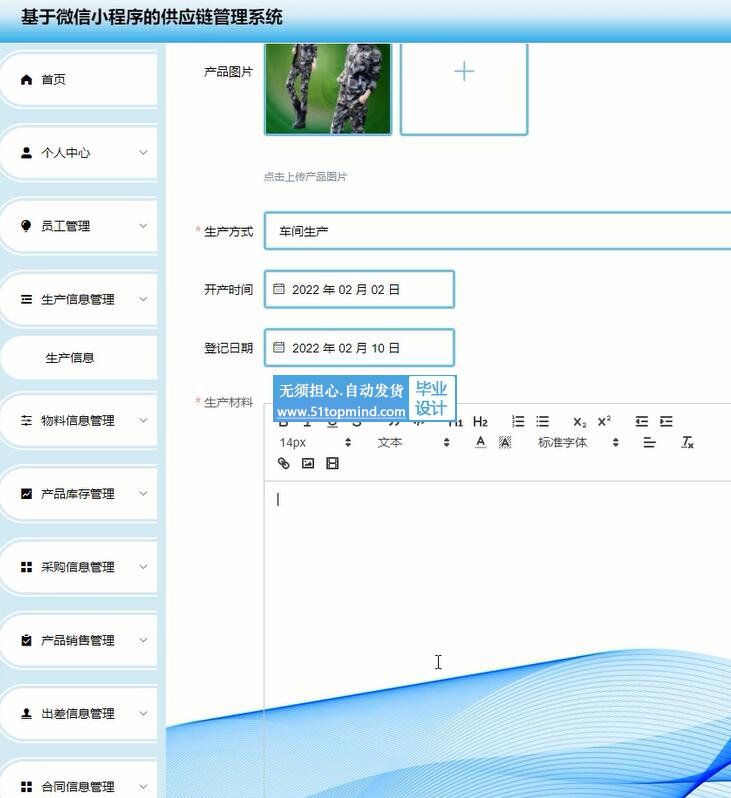The image size is (731, 798).
Task: Click the list icon for 生产信息管理
Action: coord(26,299)
